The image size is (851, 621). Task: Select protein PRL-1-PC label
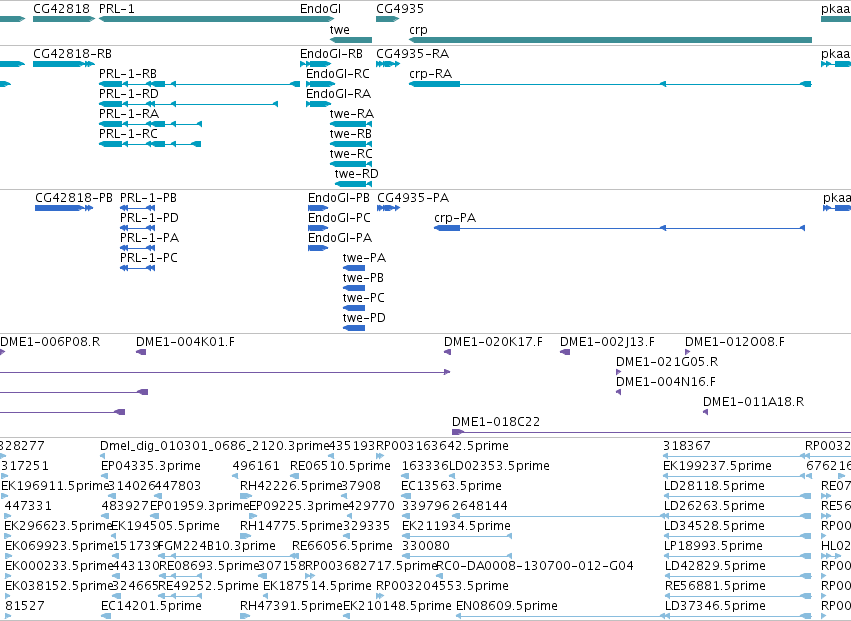149,258
